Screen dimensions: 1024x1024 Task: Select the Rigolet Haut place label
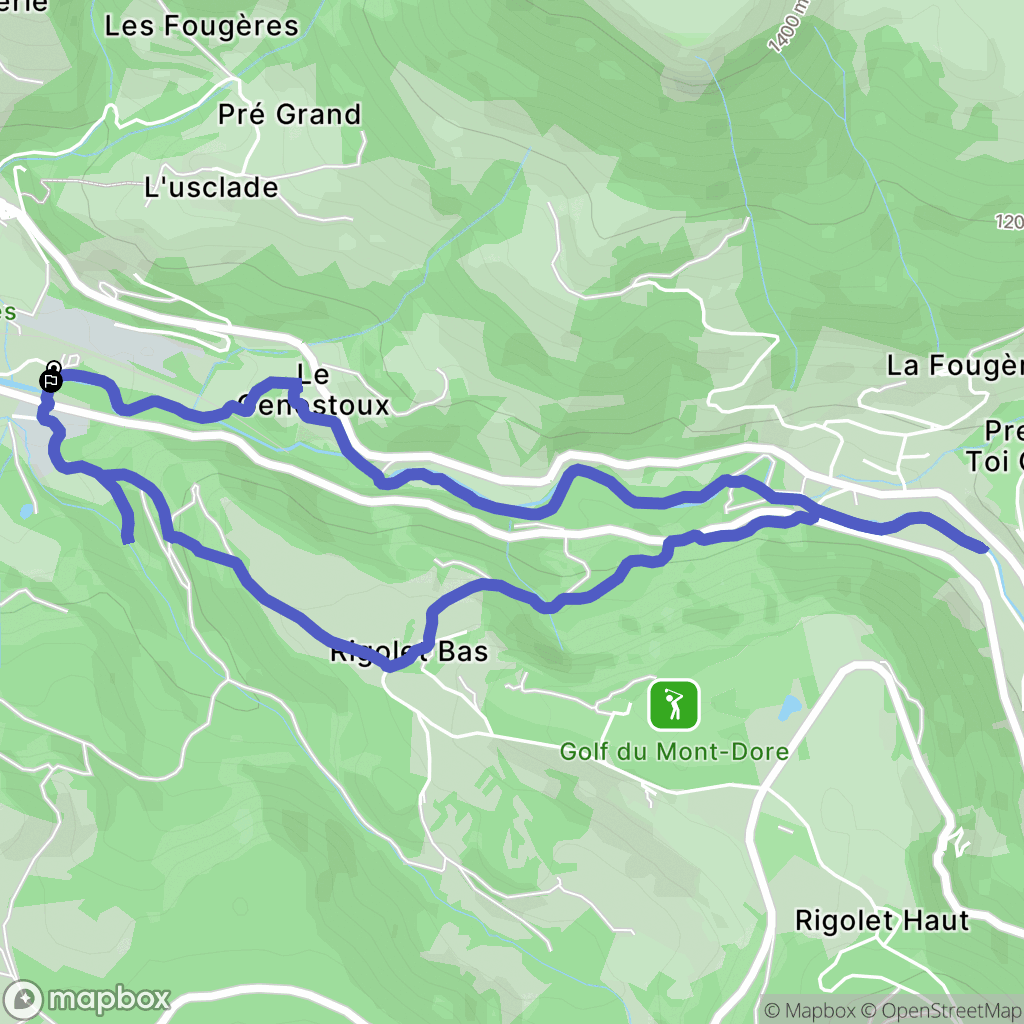(882, 921)
